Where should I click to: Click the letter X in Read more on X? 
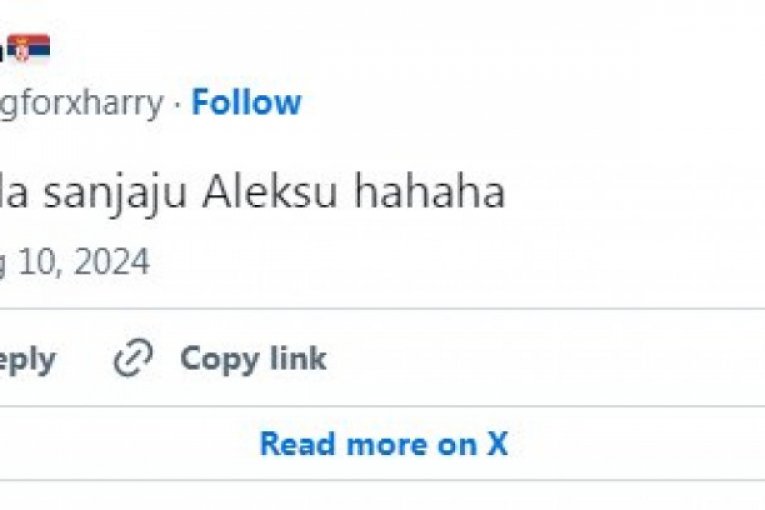(x=497, y=443)
